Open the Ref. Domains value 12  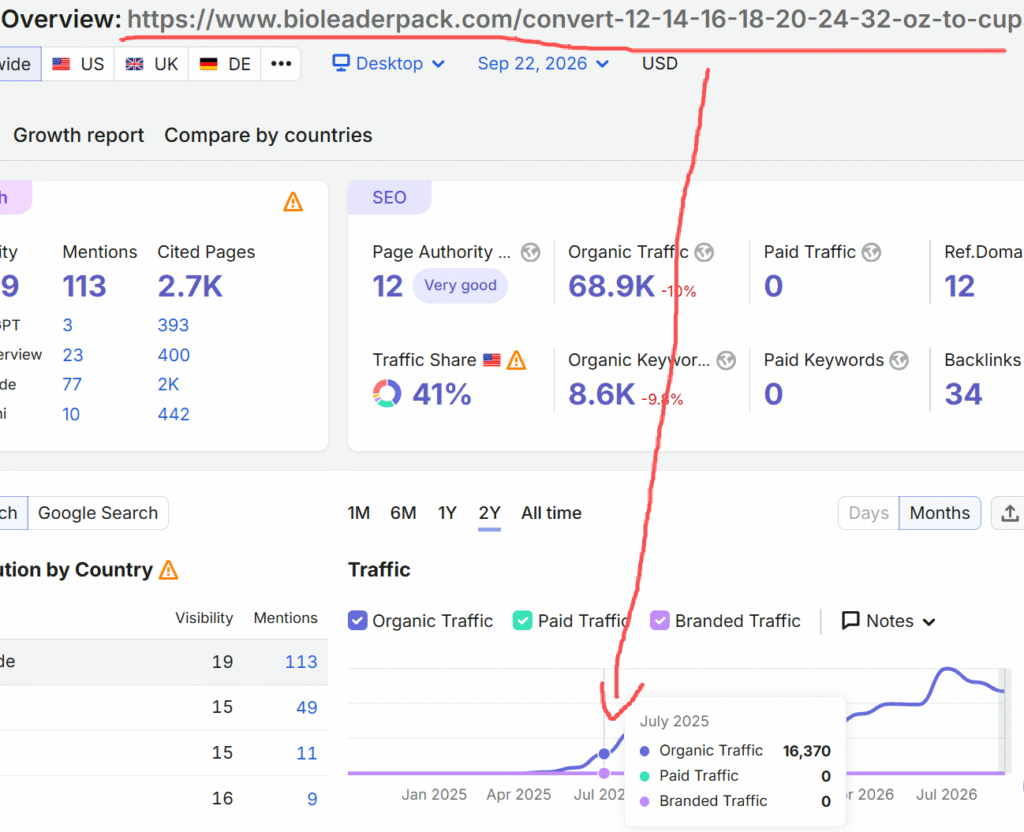coord(959,286)
